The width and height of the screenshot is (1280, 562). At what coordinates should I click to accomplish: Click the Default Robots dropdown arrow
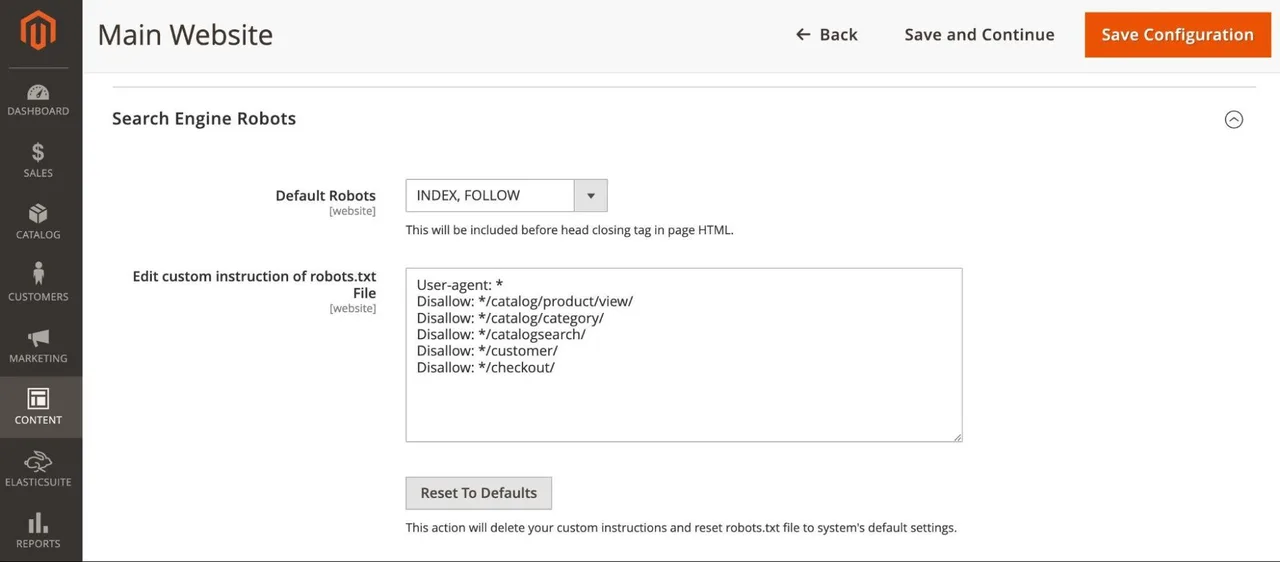pyautogui.click(x=590, y=195)
